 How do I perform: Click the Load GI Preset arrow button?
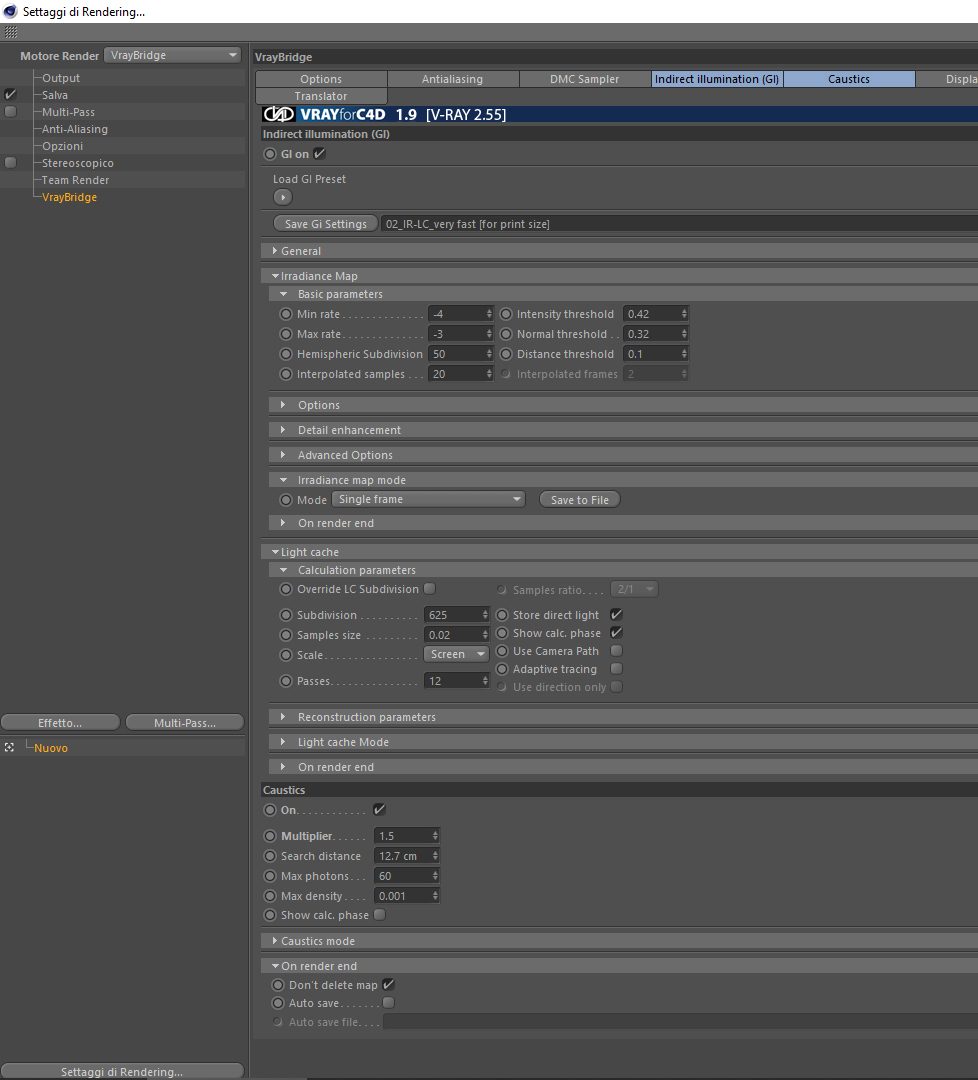point(282,198)
